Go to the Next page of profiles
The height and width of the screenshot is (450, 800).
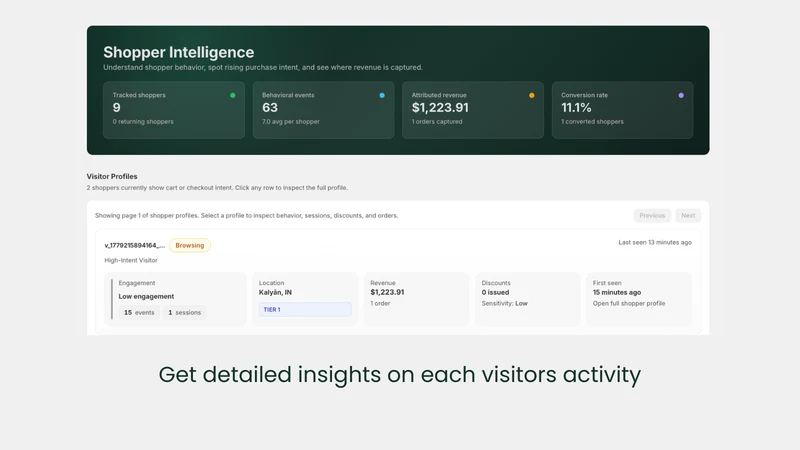pyautogui.click(x=688, y=215)
